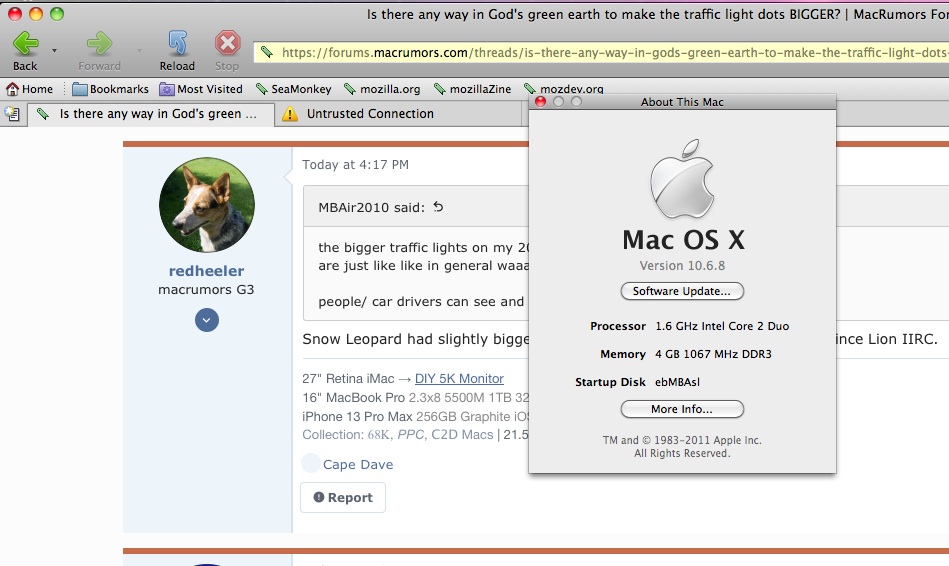Open the Most Visited bookmarks folder
This screenshot has width=949, height=566.
click(x=201, y=89)
